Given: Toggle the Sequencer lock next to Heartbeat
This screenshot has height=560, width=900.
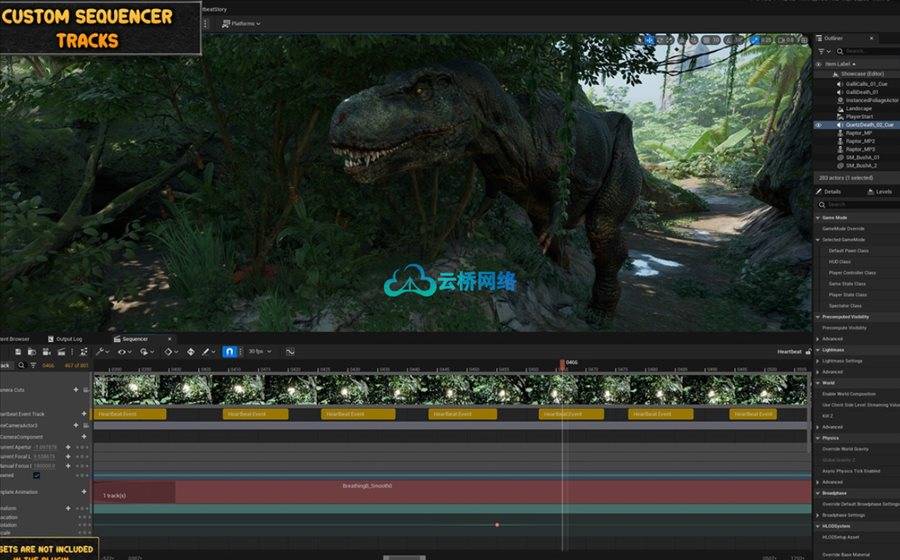Looking at the screenshot, I should point(809,351).
